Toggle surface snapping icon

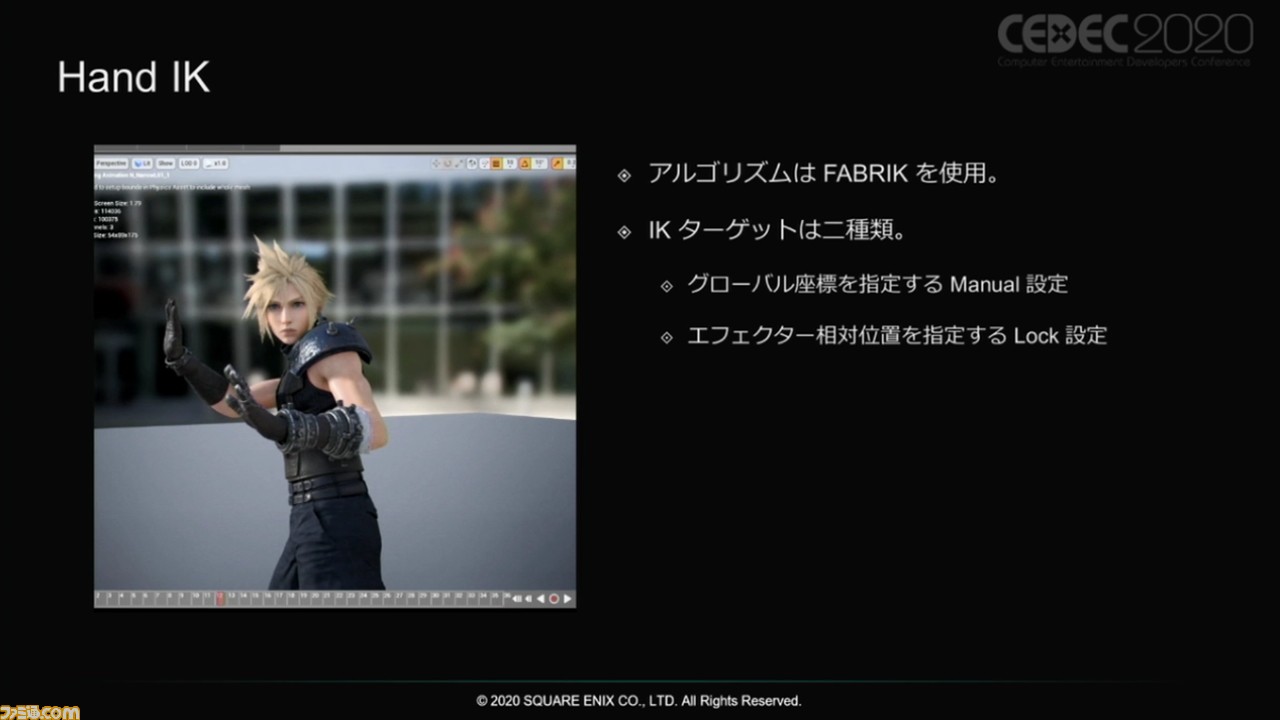[x=484, y=163]
